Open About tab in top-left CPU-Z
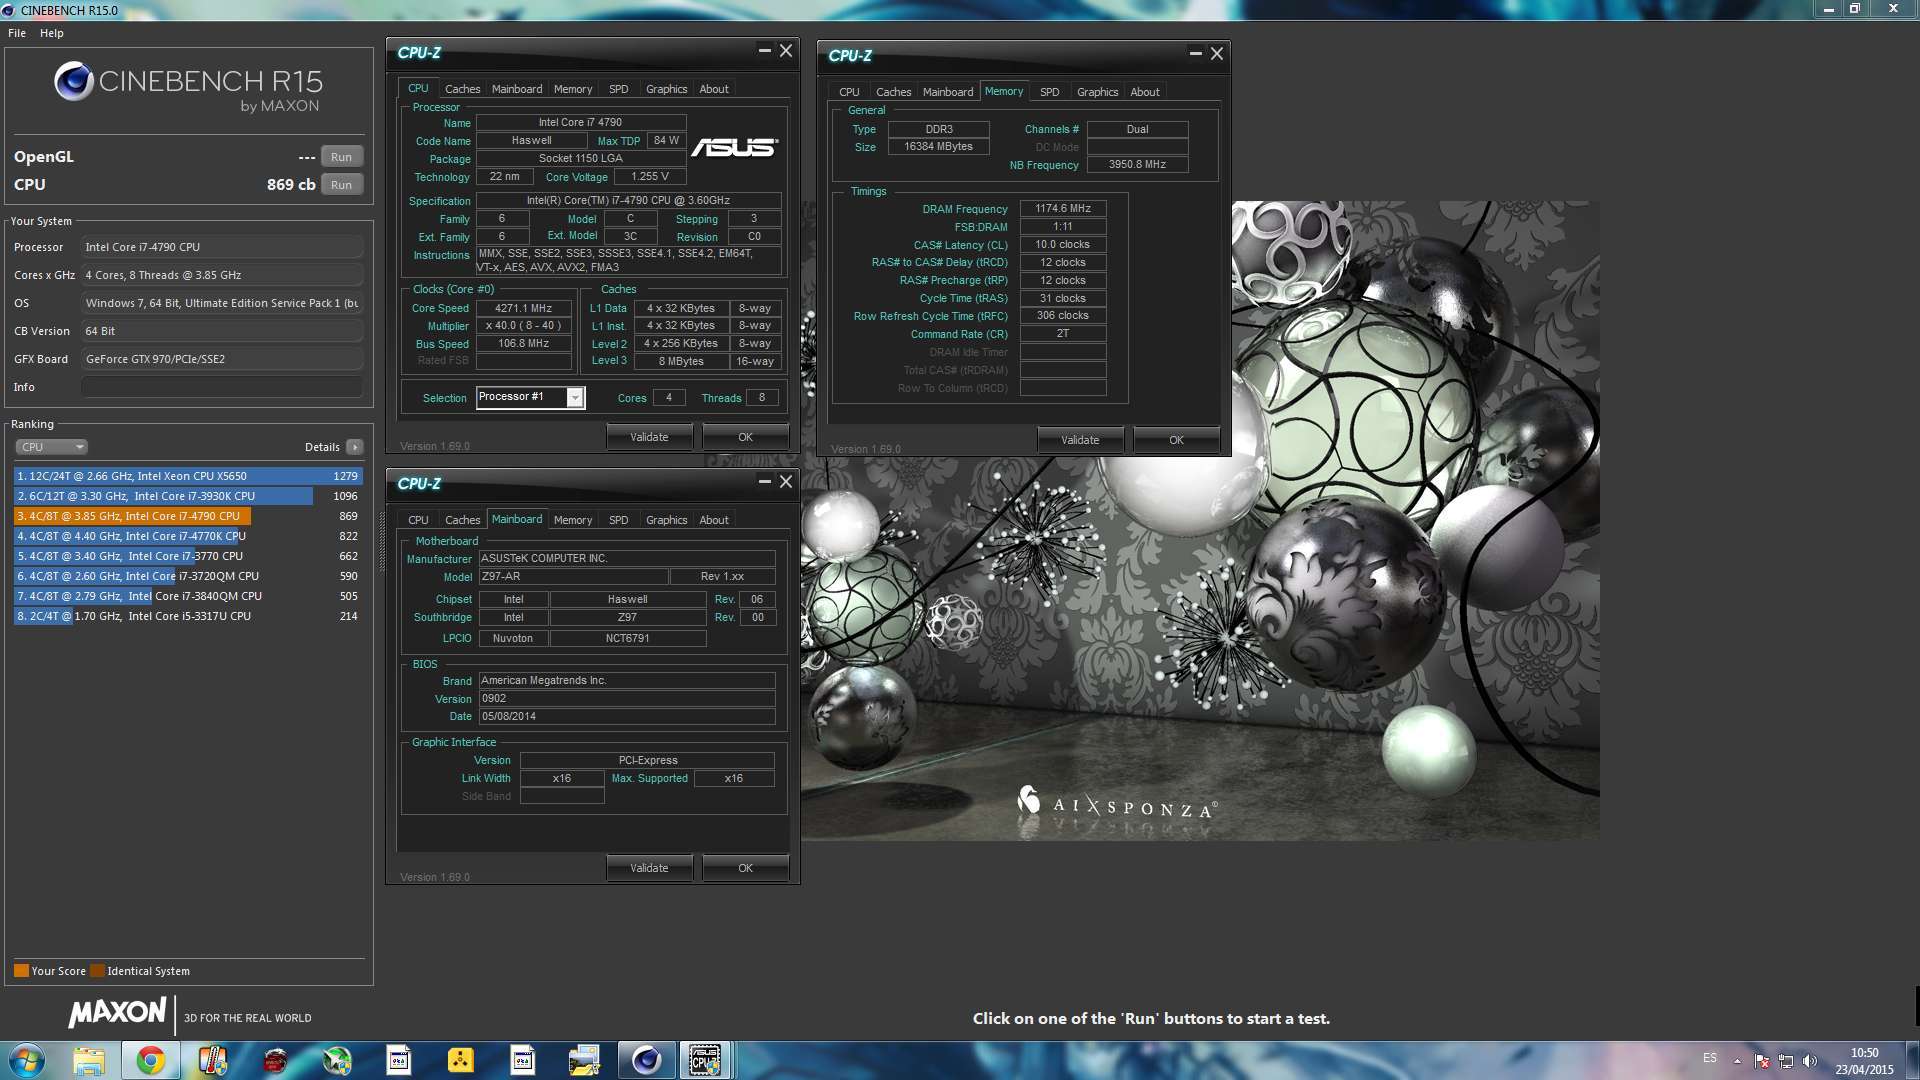1920x1080 pixels. pyautogui.click(x=714, y=89)
